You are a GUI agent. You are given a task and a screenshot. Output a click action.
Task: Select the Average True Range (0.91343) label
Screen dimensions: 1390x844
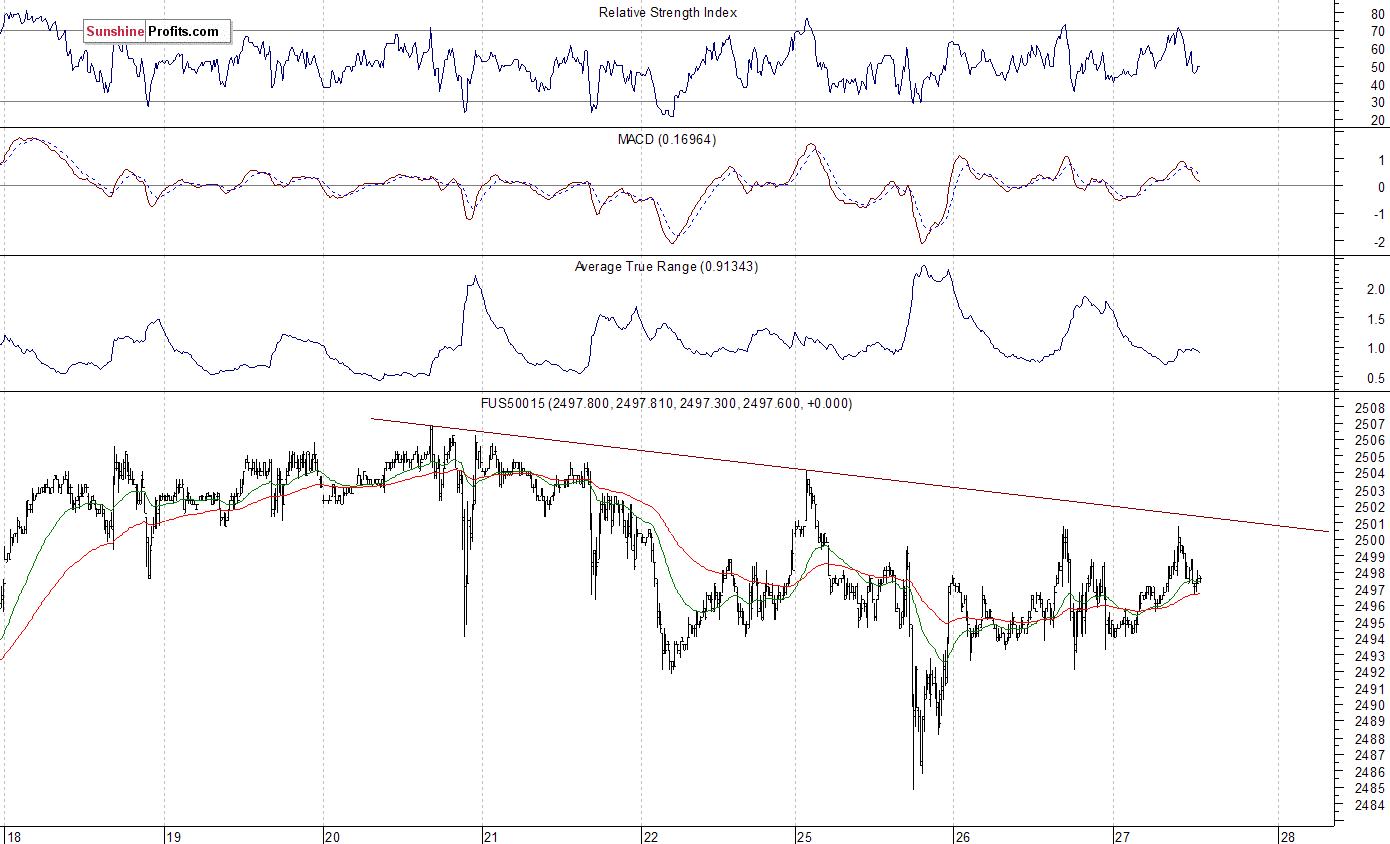(x=666, y=267)
